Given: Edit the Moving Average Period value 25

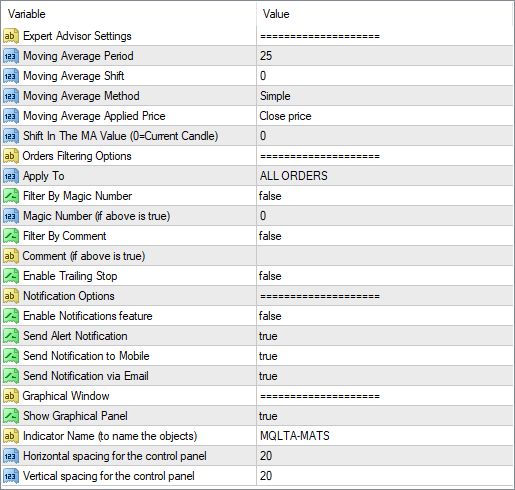Looking at the screenshot, I should click(x=385, y=56).
